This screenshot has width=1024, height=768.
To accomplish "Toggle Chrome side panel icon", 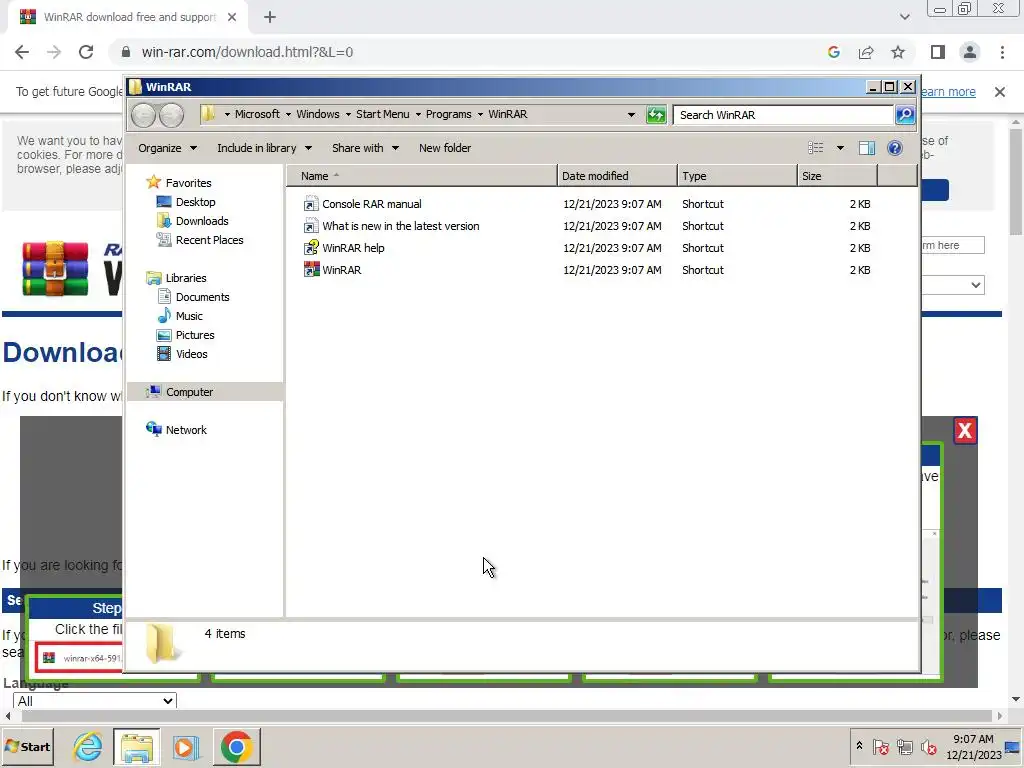I will (x=938, y=52).
